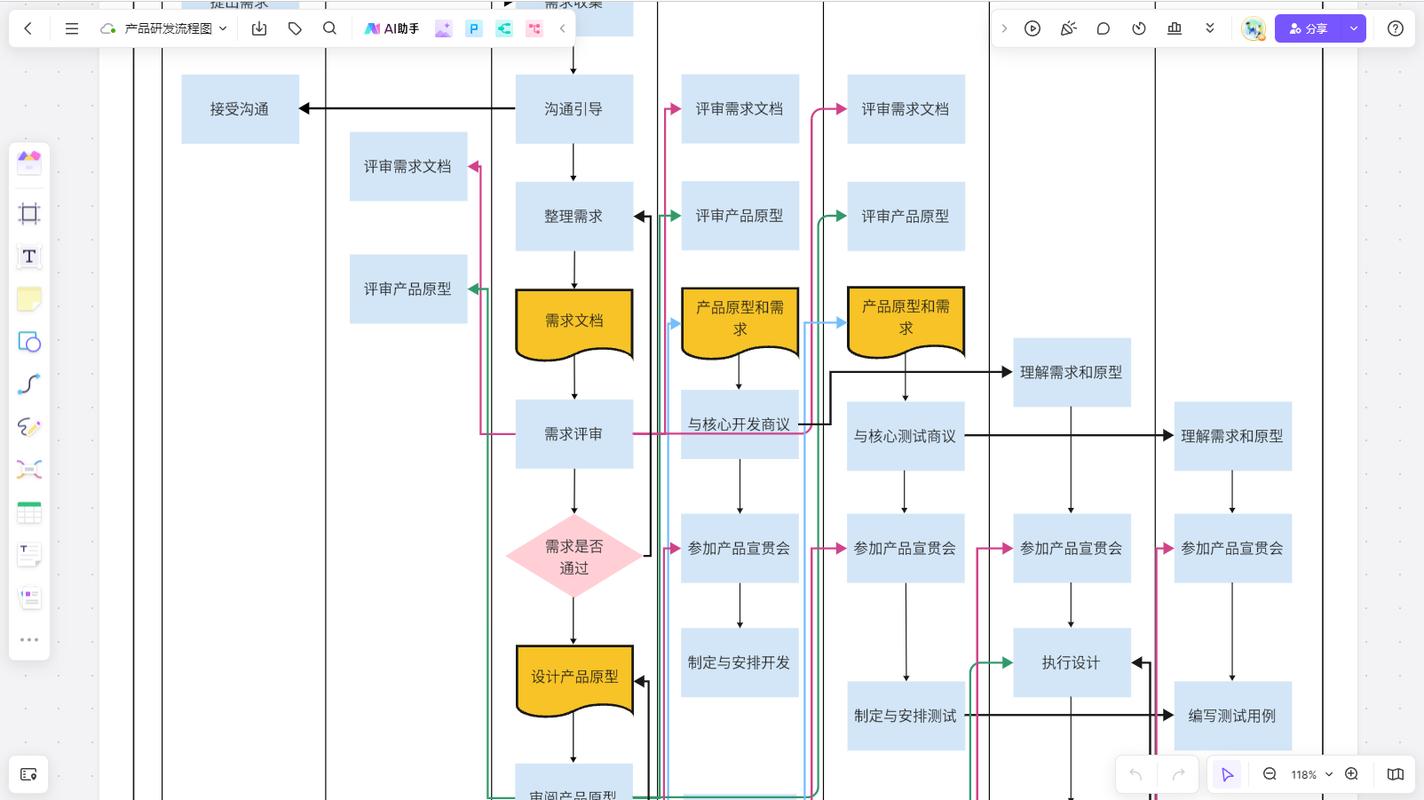1424x800 pixels.
Task: Select the yellow 设计产品原型 shape
Action: [574, 680]
